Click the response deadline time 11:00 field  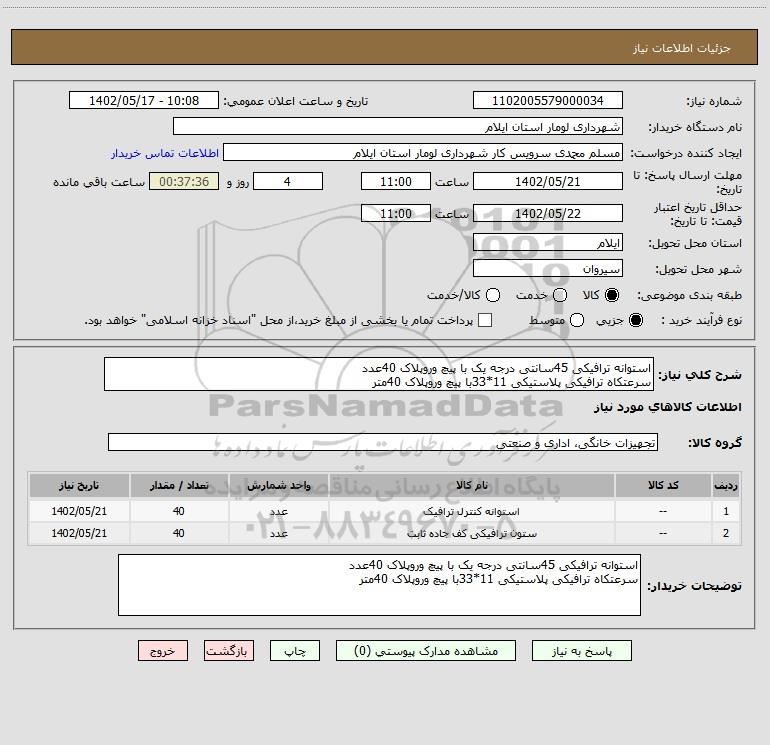point(396,181)
